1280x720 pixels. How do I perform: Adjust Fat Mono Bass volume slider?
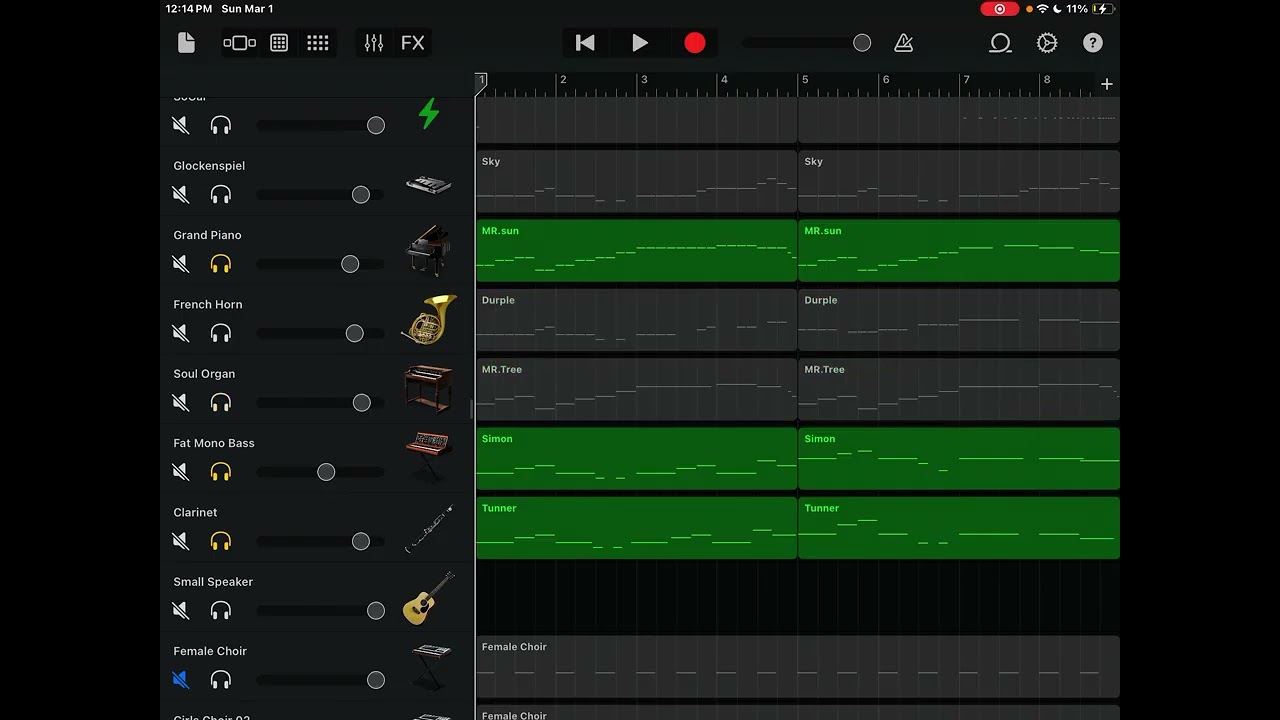click(x=320, y=472)
